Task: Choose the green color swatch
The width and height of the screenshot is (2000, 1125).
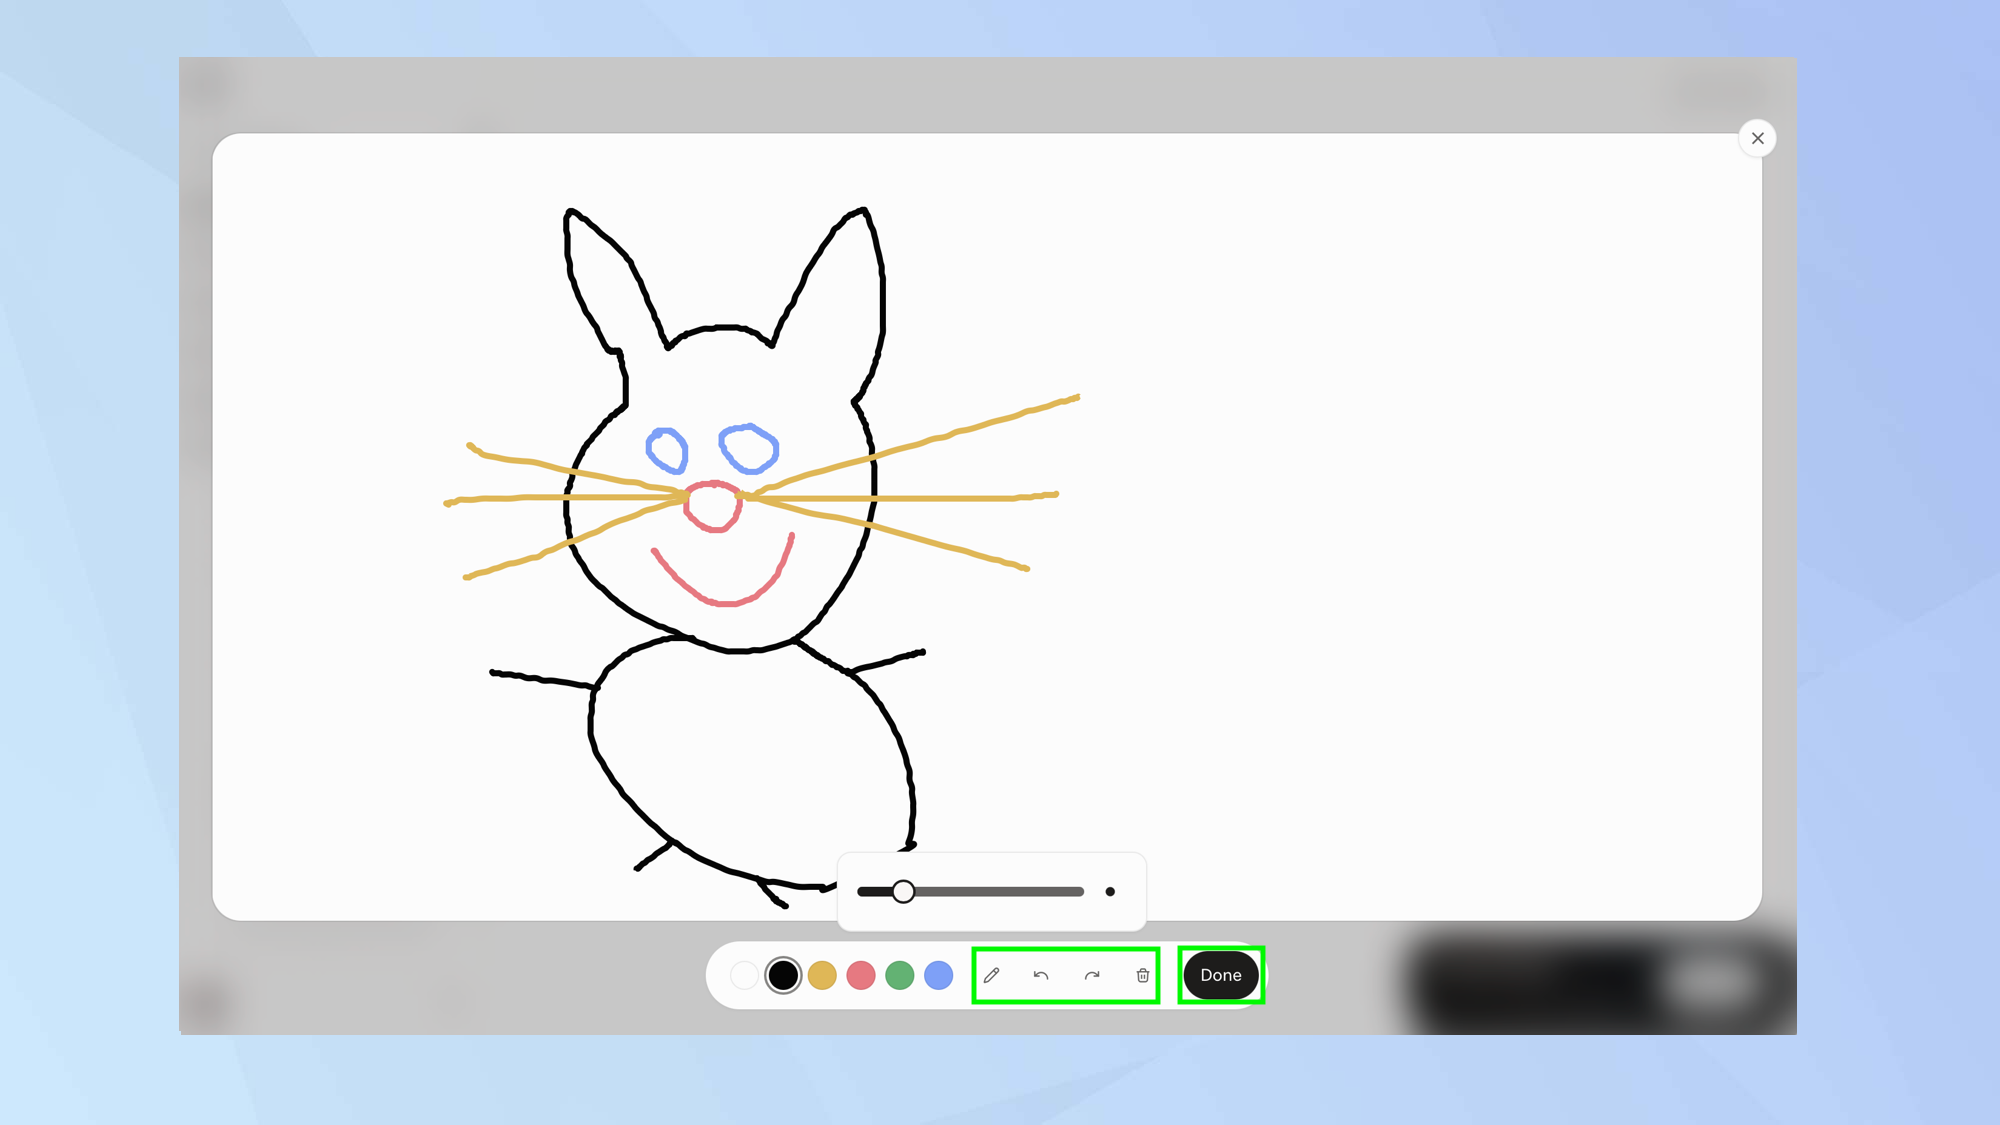Action: tap(900, 975)
